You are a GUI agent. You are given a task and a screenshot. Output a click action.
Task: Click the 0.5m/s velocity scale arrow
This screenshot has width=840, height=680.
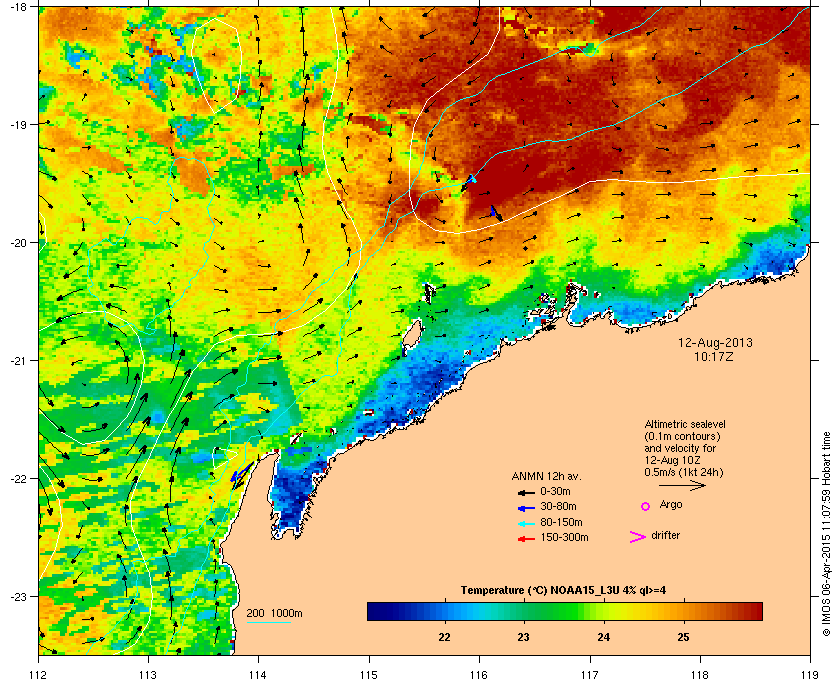click(682, 485)
